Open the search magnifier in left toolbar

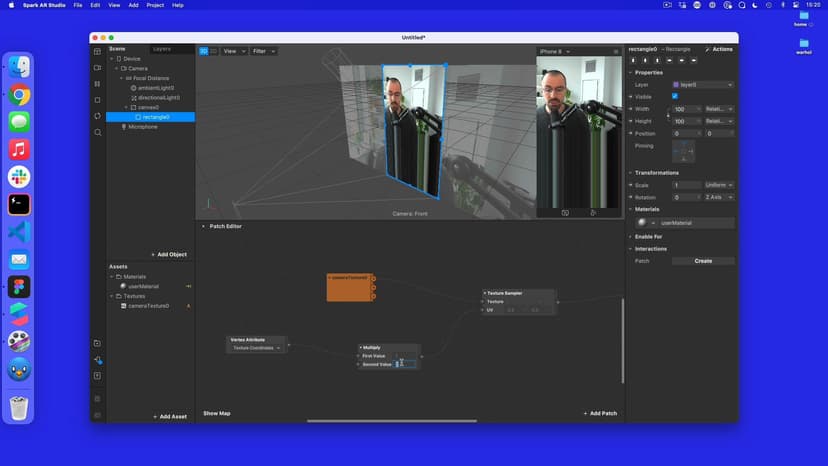click(98, 133)
